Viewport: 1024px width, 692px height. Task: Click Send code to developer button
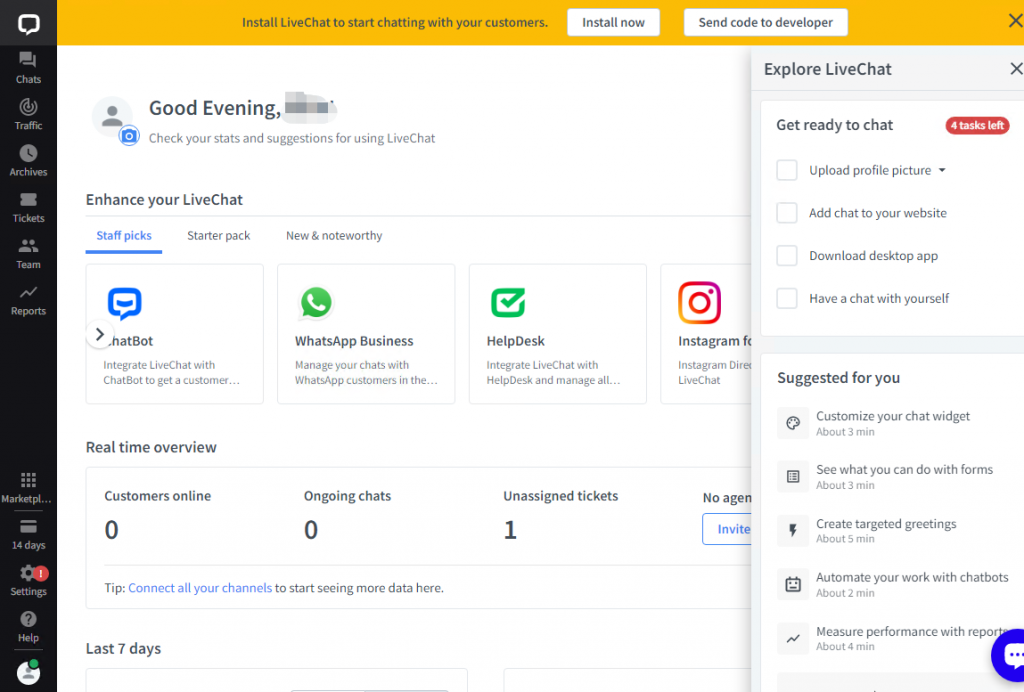point(765,22)
